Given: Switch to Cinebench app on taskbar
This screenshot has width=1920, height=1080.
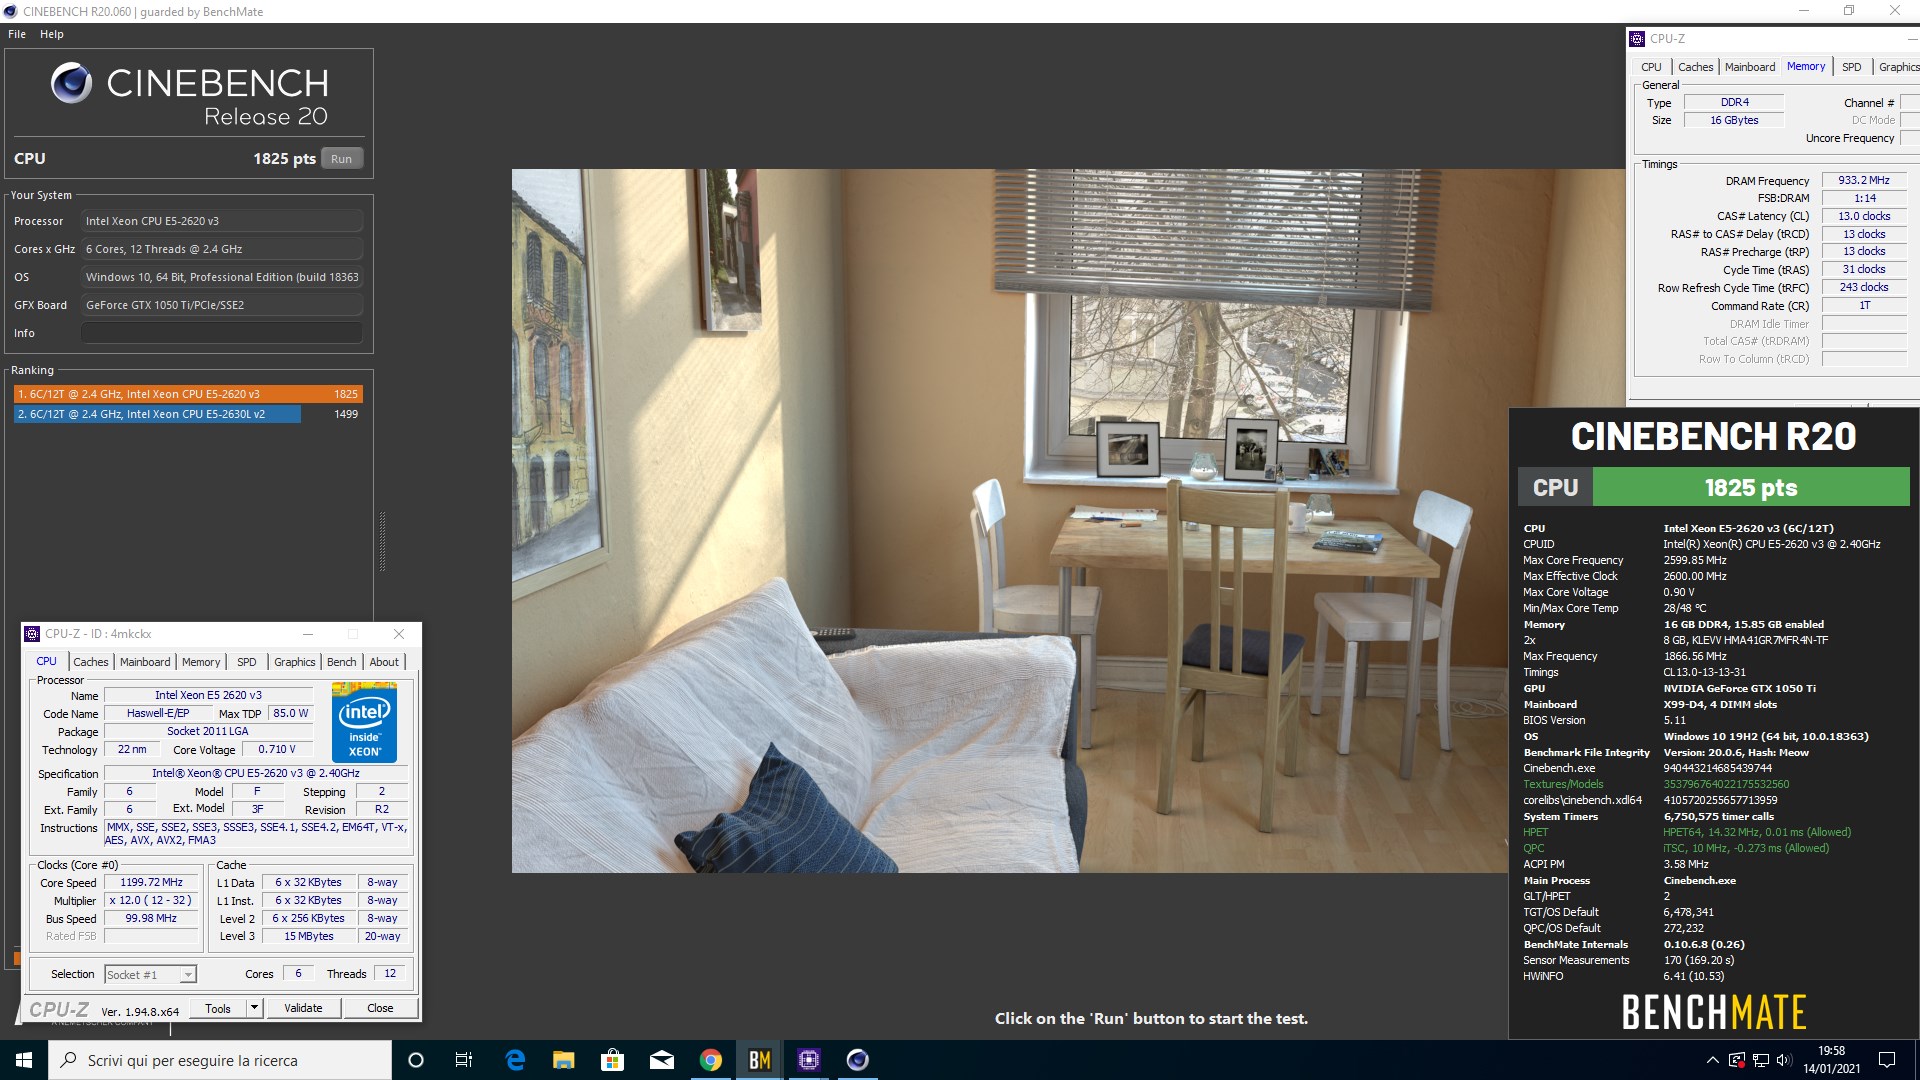Looking at the screenshot, I should (x=858, y=1060).
